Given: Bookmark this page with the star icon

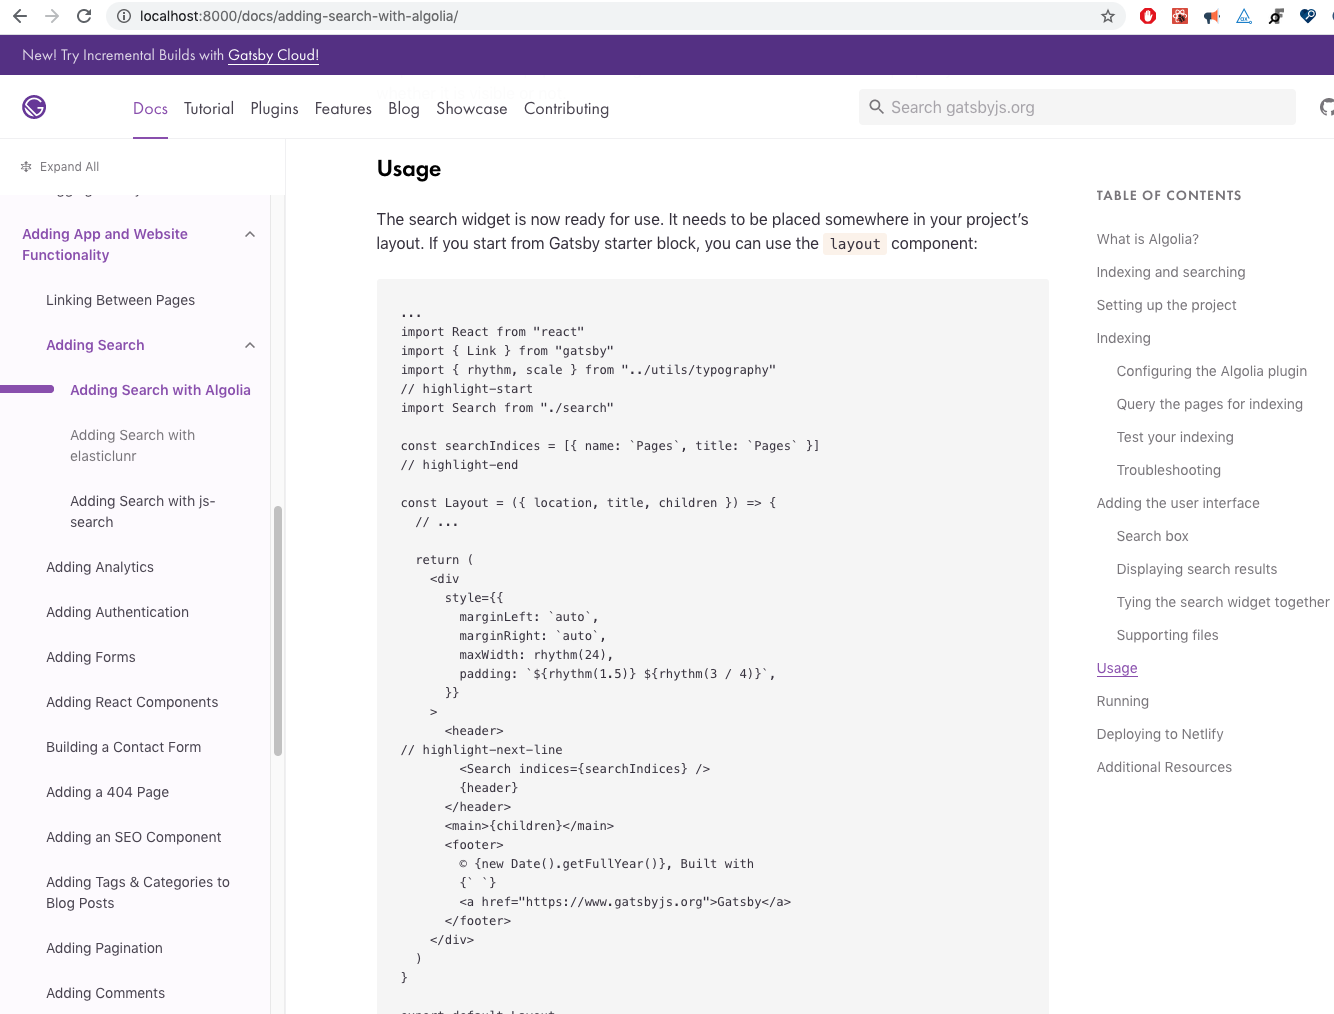Looking at the screenshot, I should (1108, 16).
